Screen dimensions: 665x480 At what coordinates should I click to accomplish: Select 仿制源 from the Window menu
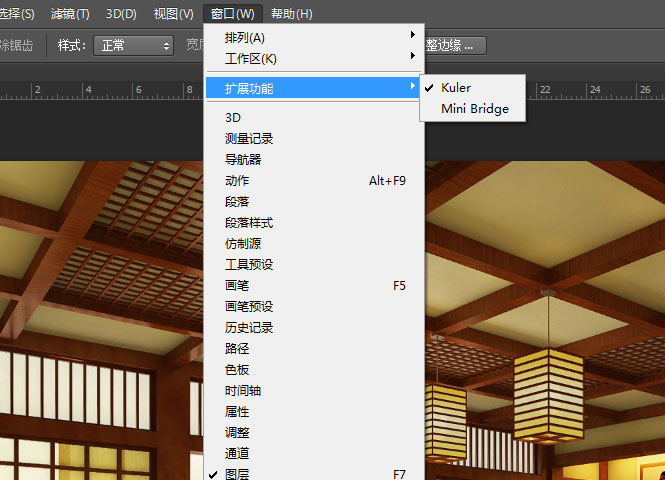click(x=243, y=243)
